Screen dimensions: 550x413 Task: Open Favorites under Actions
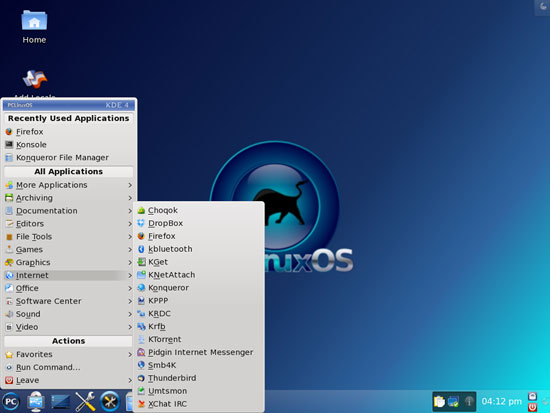[x=69, y=354]
